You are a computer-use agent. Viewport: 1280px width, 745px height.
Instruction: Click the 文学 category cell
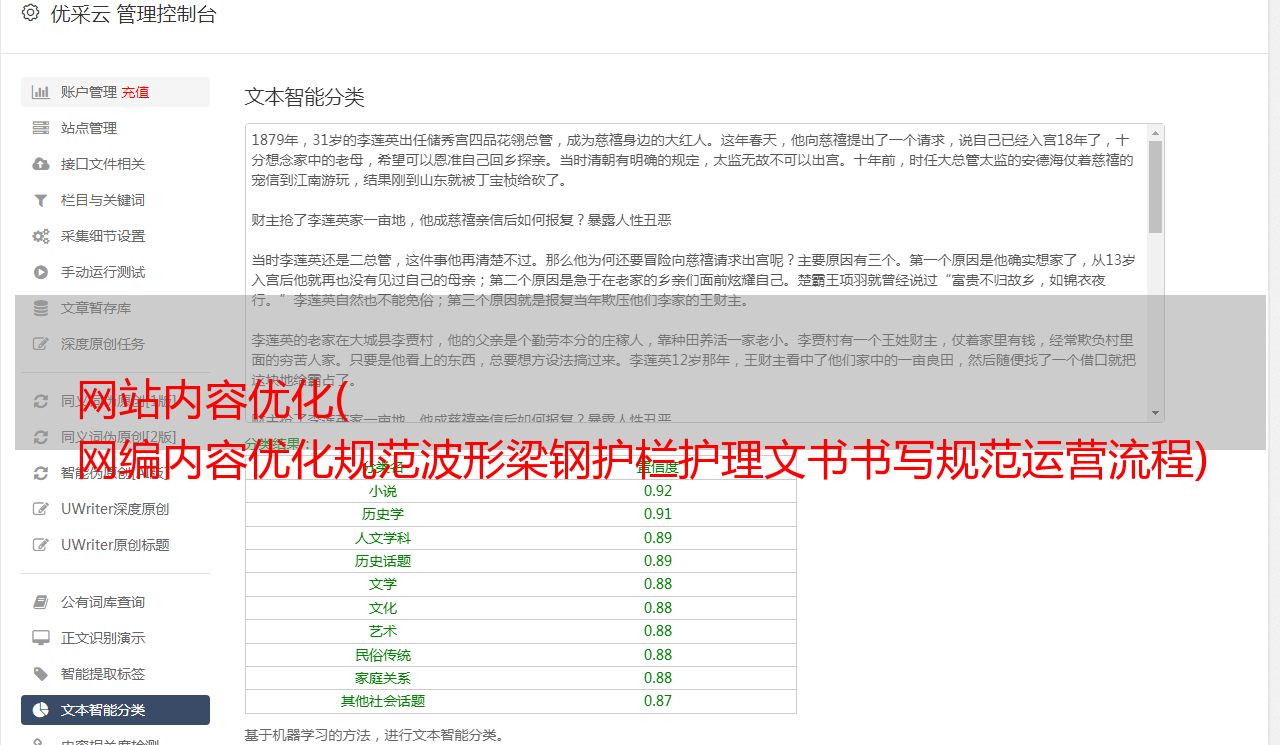click(383, 584)
